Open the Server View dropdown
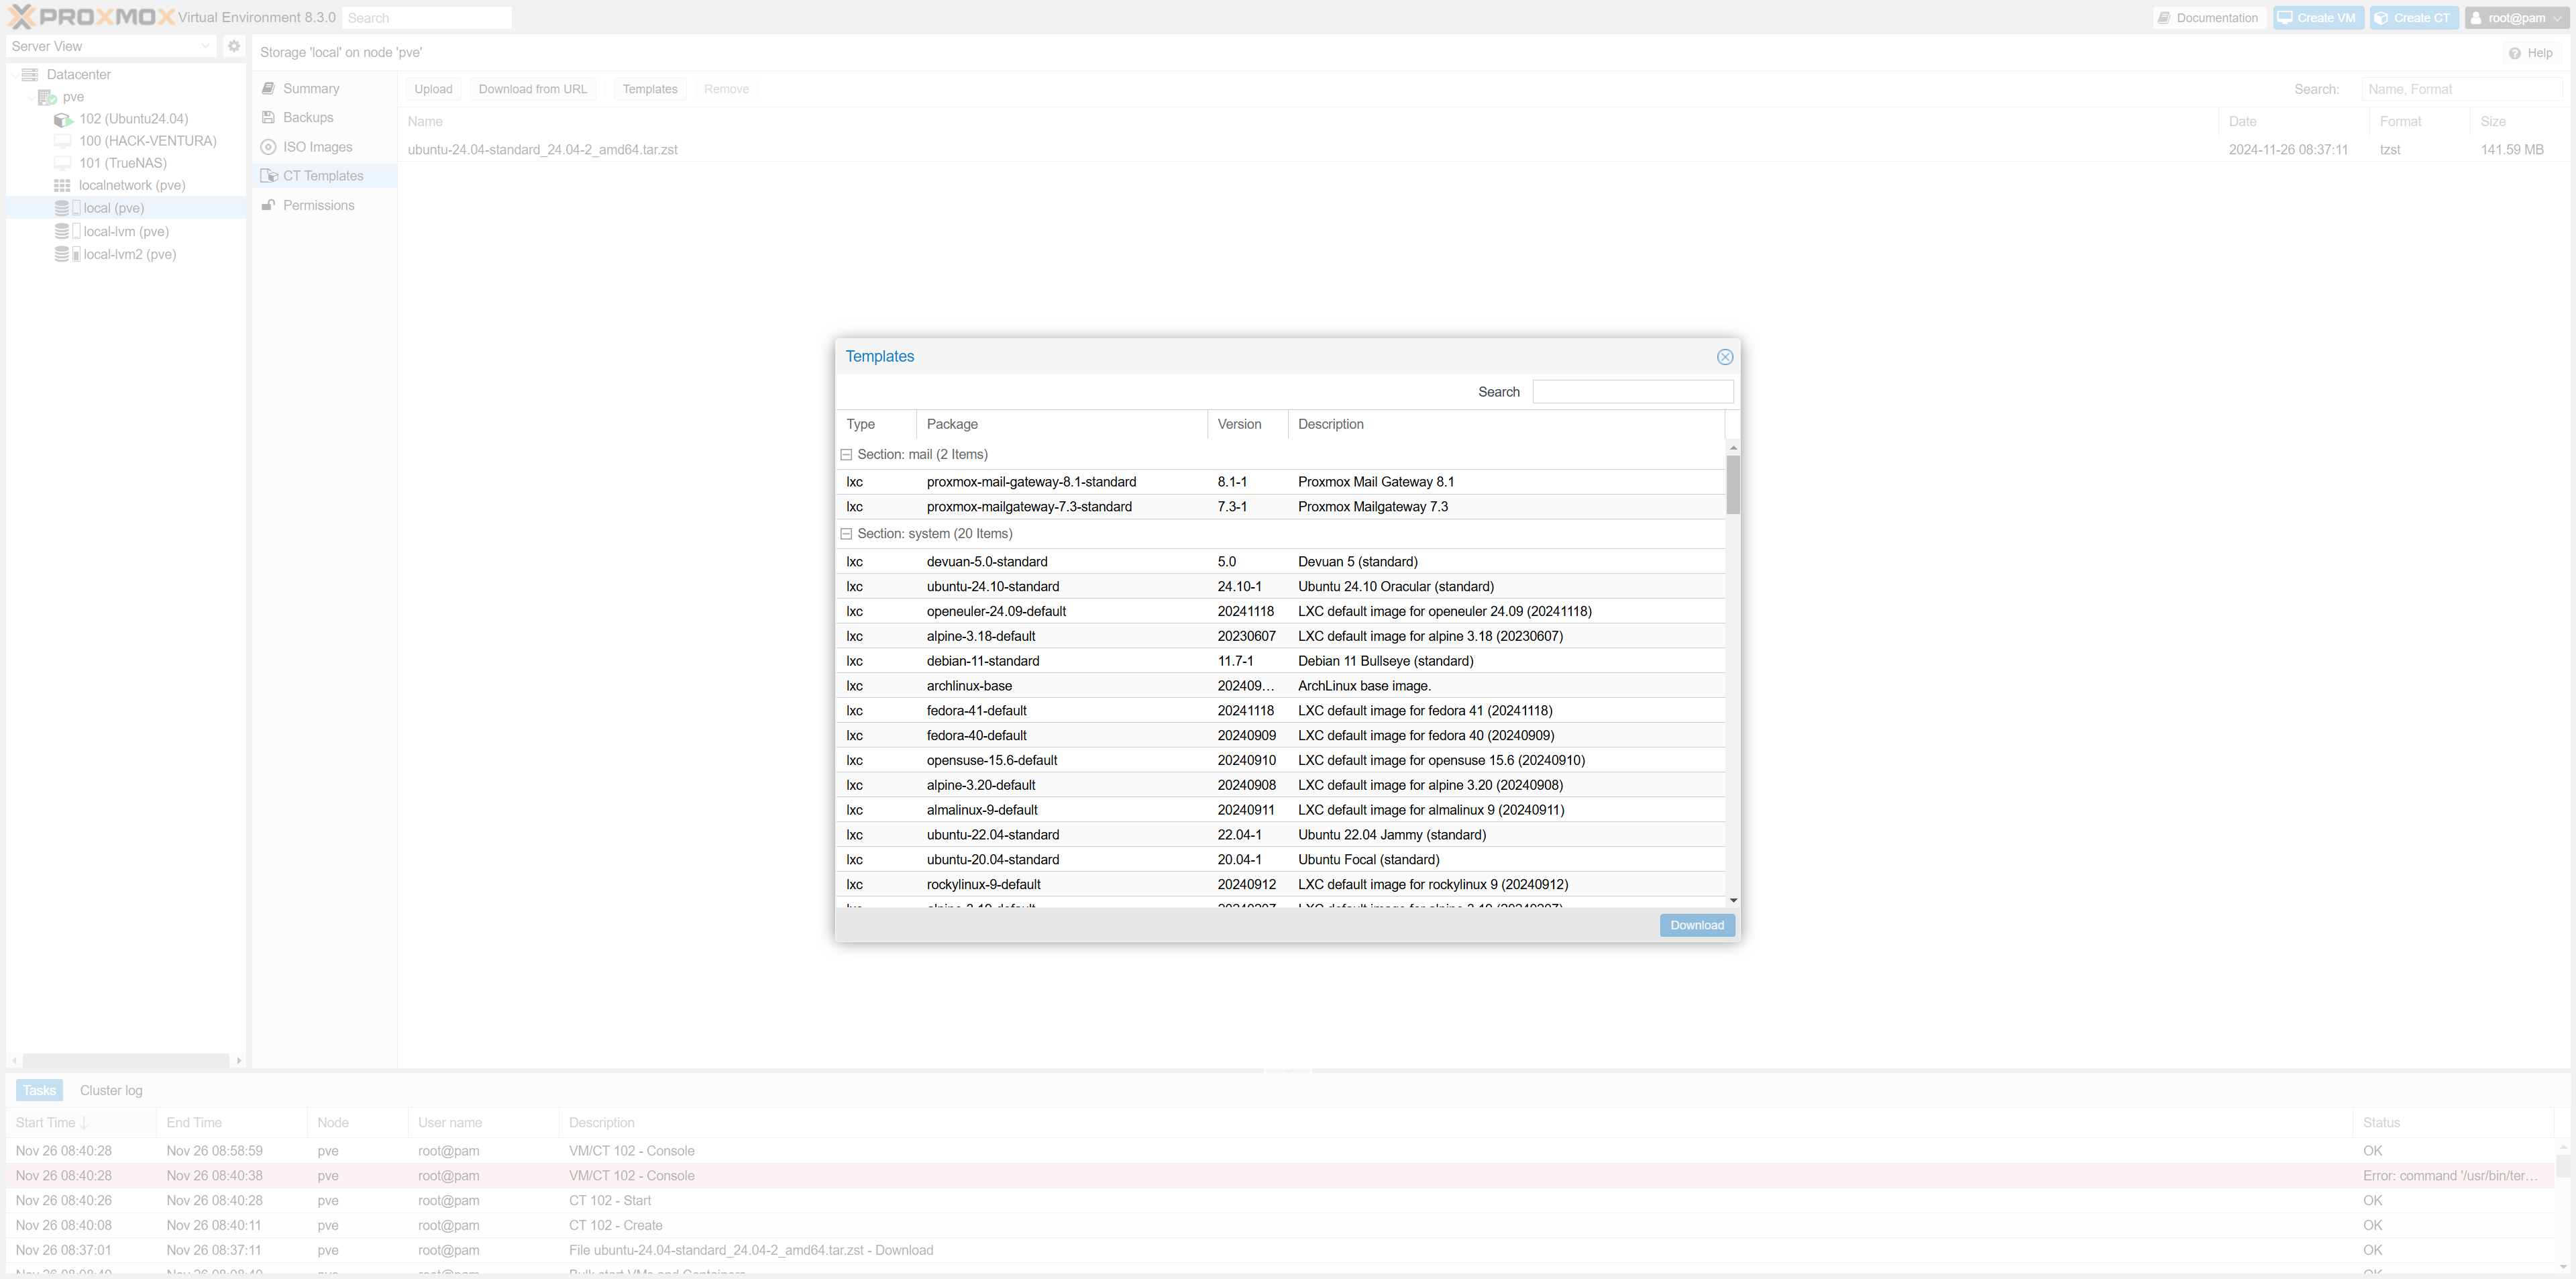Screen dimensions: 2576x1279 coord(110,46)
